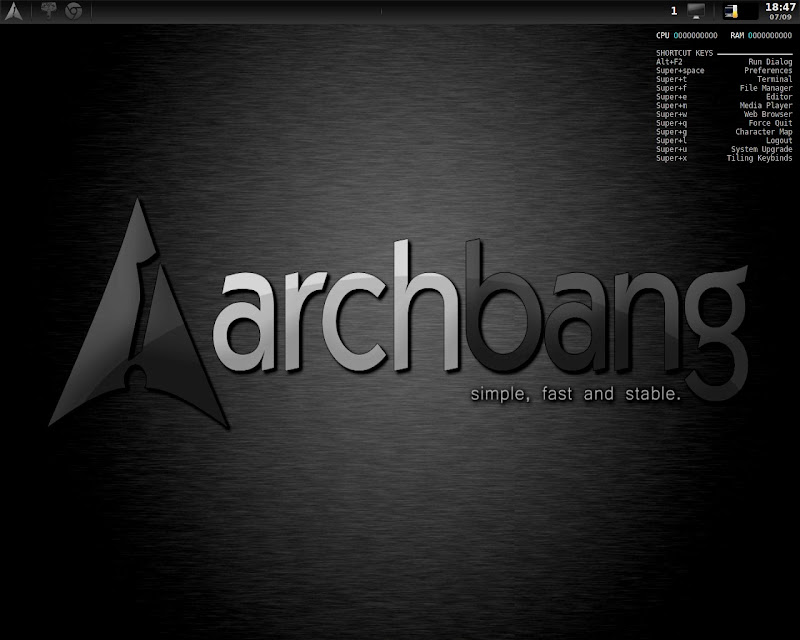Click the Media Player label
The height and width of the screenshot is (640, 800).
[766, 105]
